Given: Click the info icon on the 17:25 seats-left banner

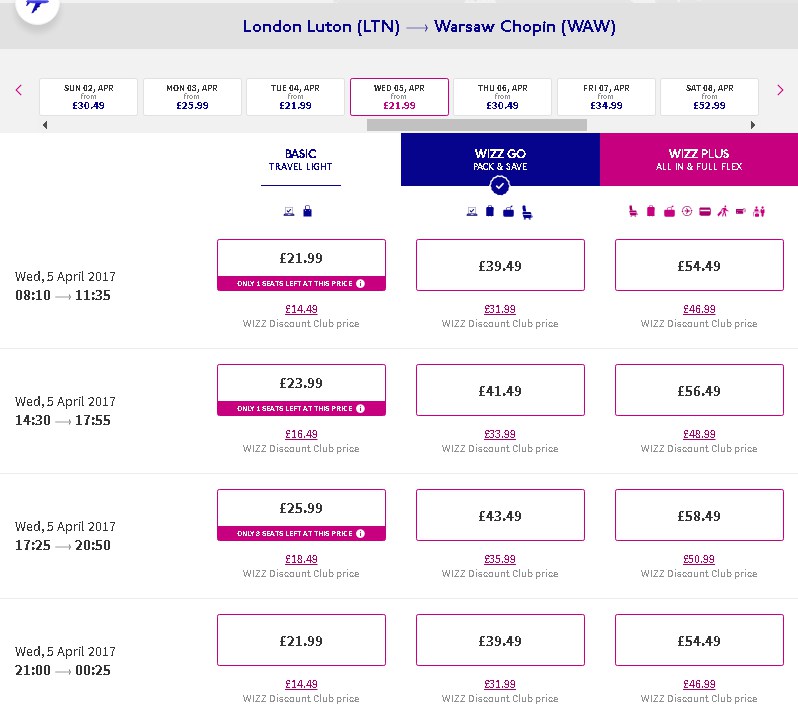Looking at the screenshot, I should pos(360,533).
